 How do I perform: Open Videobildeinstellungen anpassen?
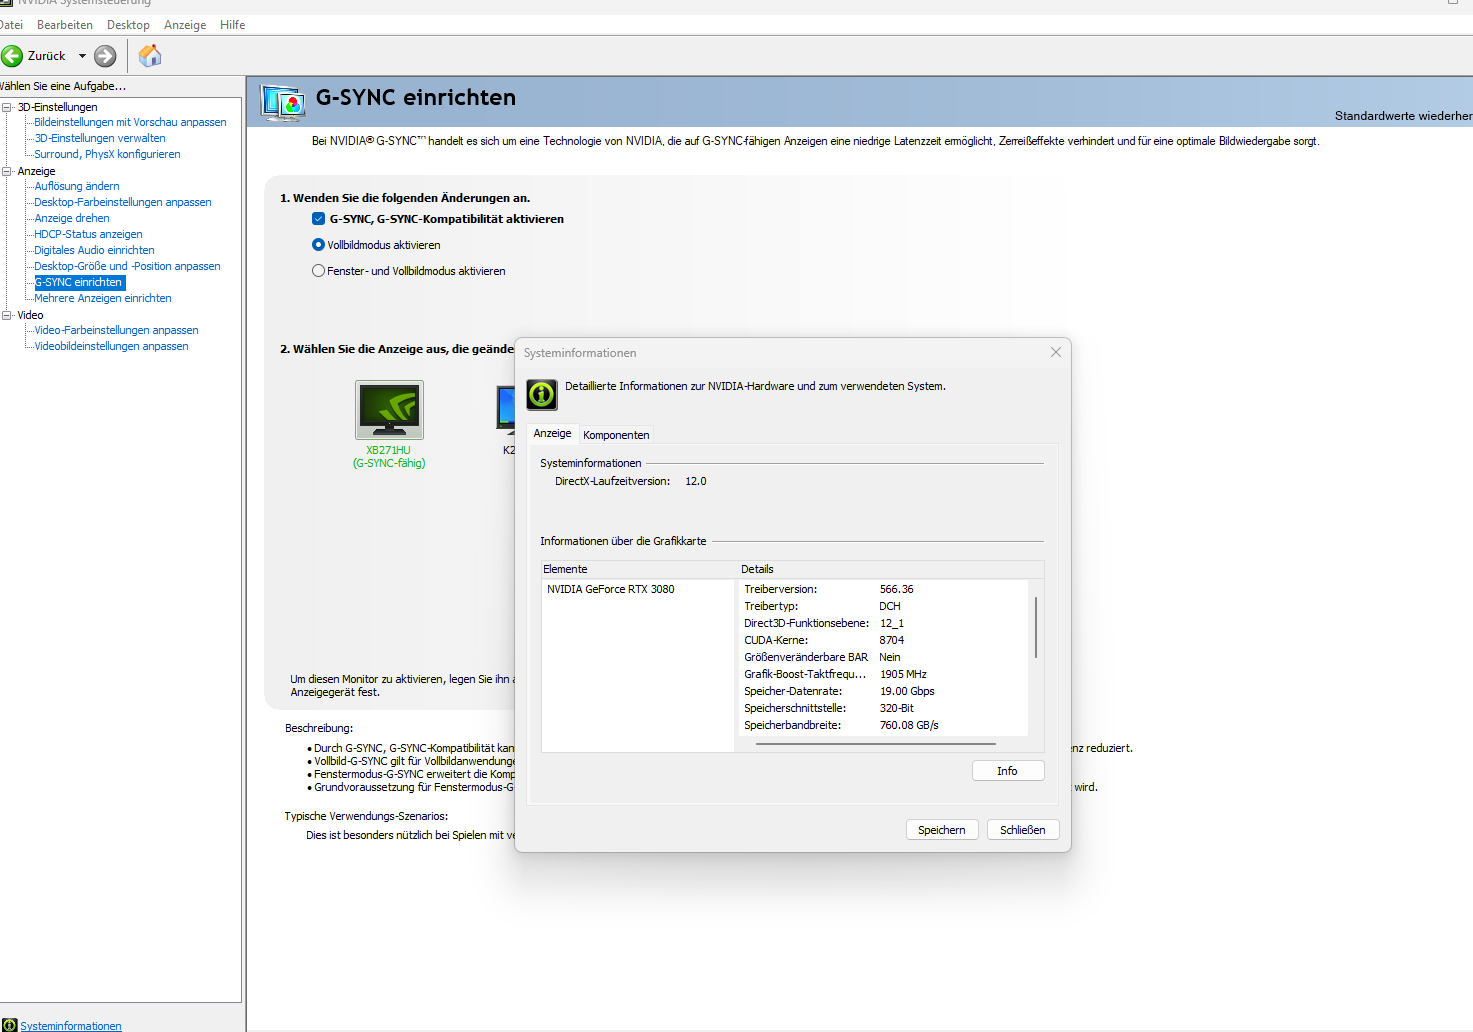111,346
